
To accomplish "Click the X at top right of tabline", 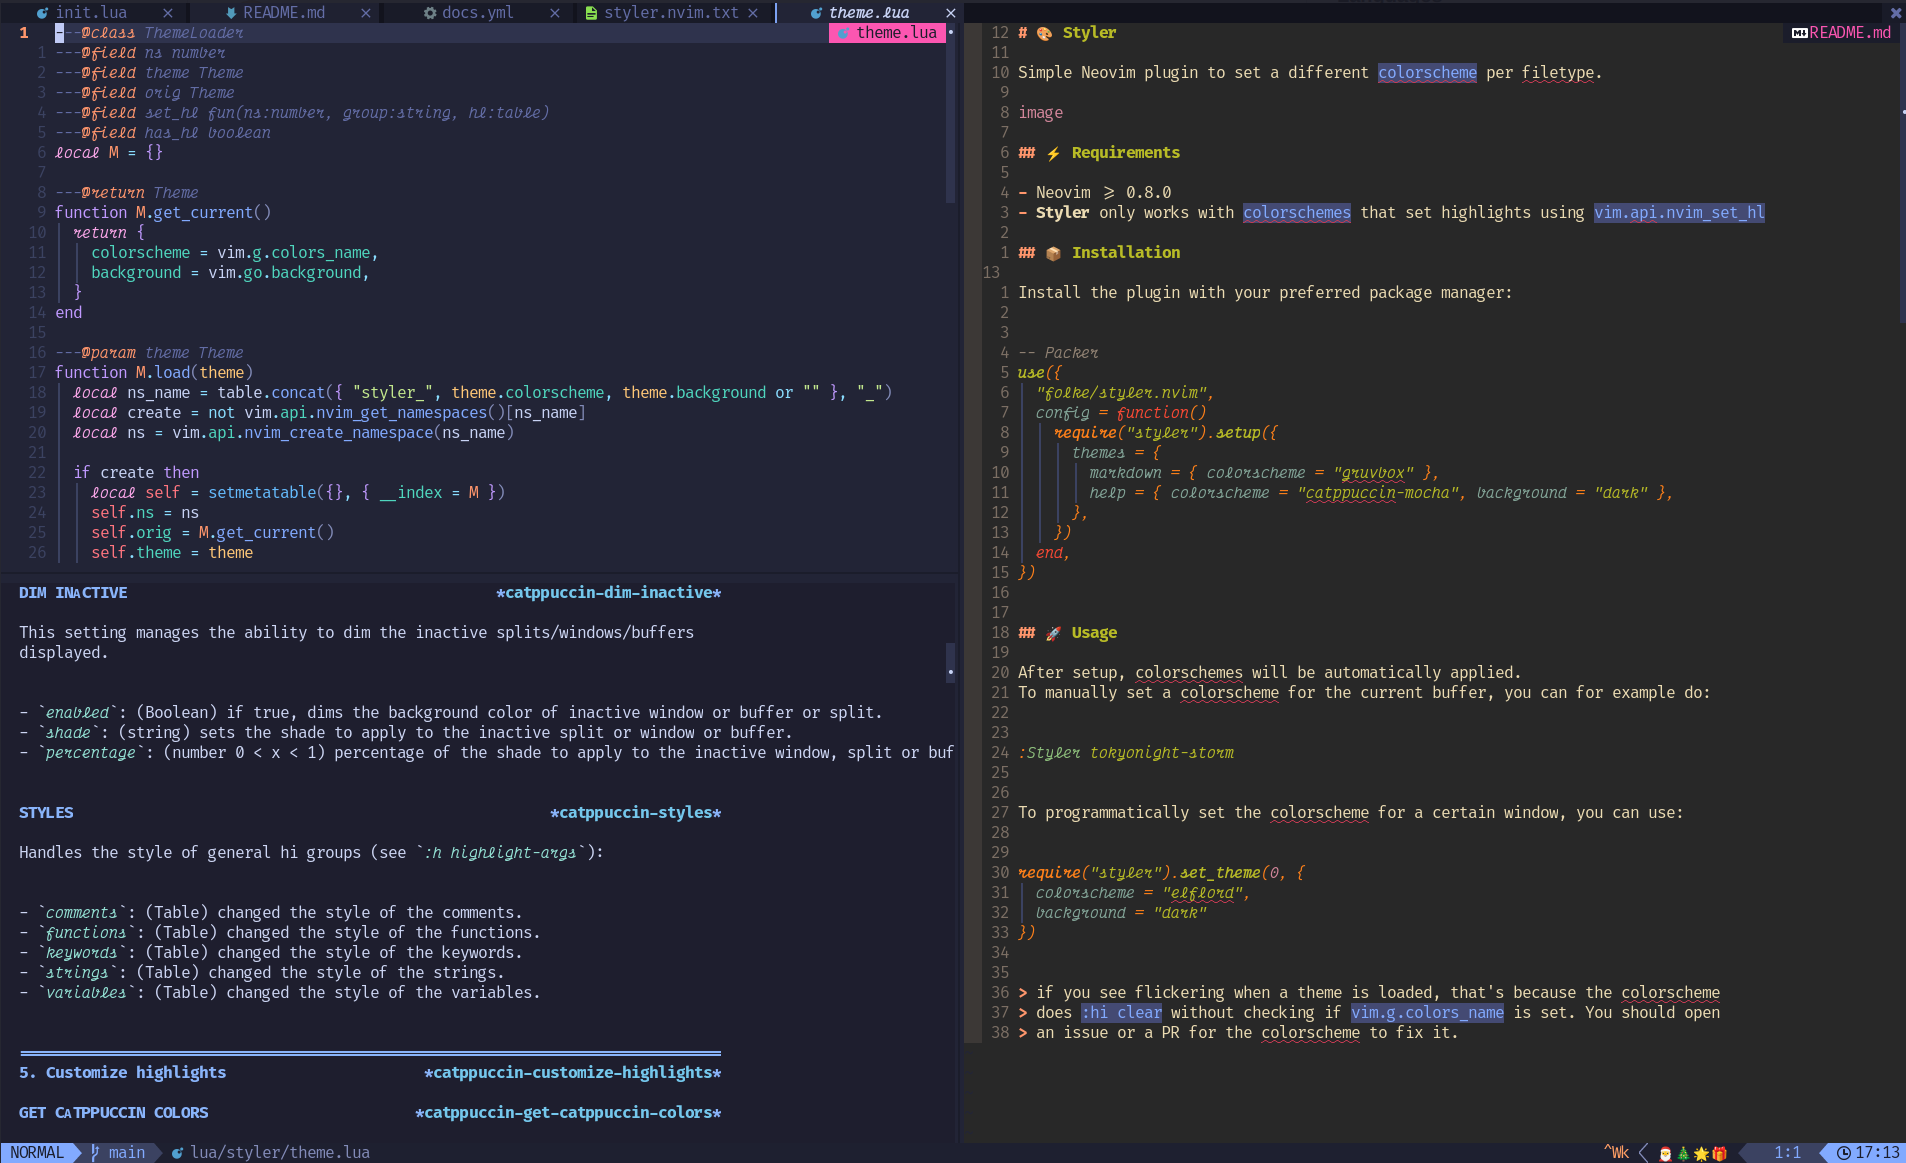I will pyautogui.click(x=1895, y=13).
